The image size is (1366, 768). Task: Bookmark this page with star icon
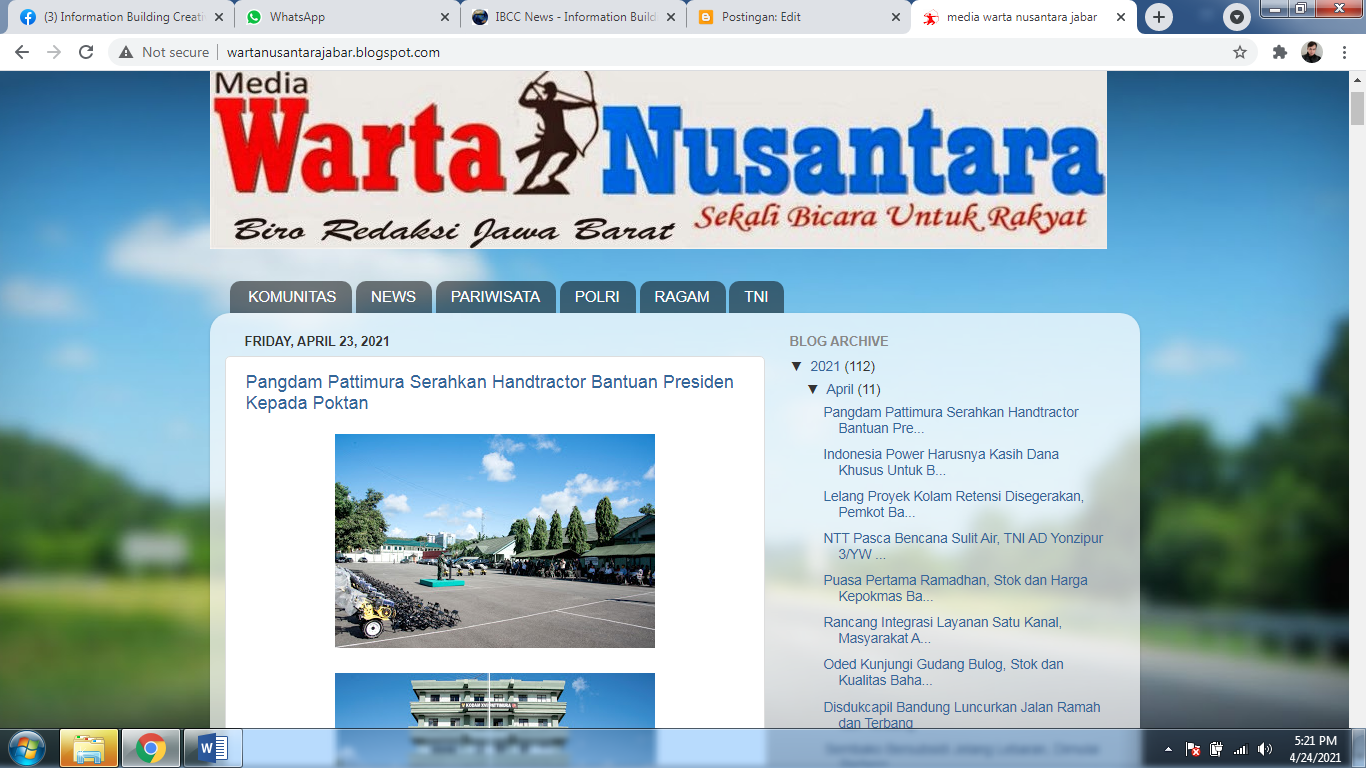pyautogui.click(x=1240, y=52)
